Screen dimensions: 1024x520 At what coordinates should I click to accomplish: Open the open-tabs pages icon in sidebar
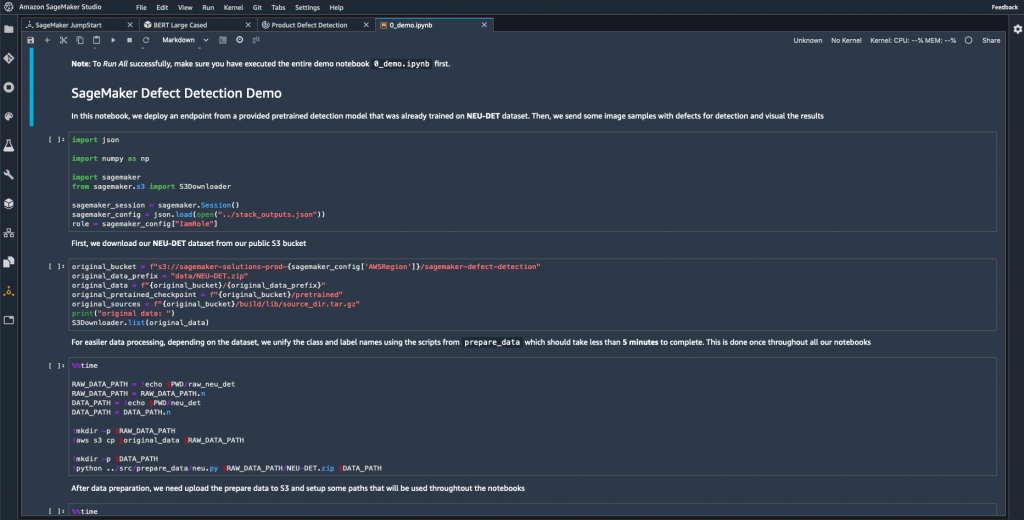8,262
